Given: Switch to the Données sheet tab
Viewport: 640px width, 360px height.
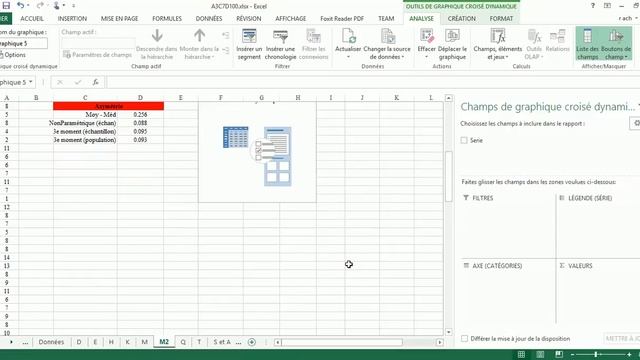Looking at the screenshot, I should (x=51, y=342).
